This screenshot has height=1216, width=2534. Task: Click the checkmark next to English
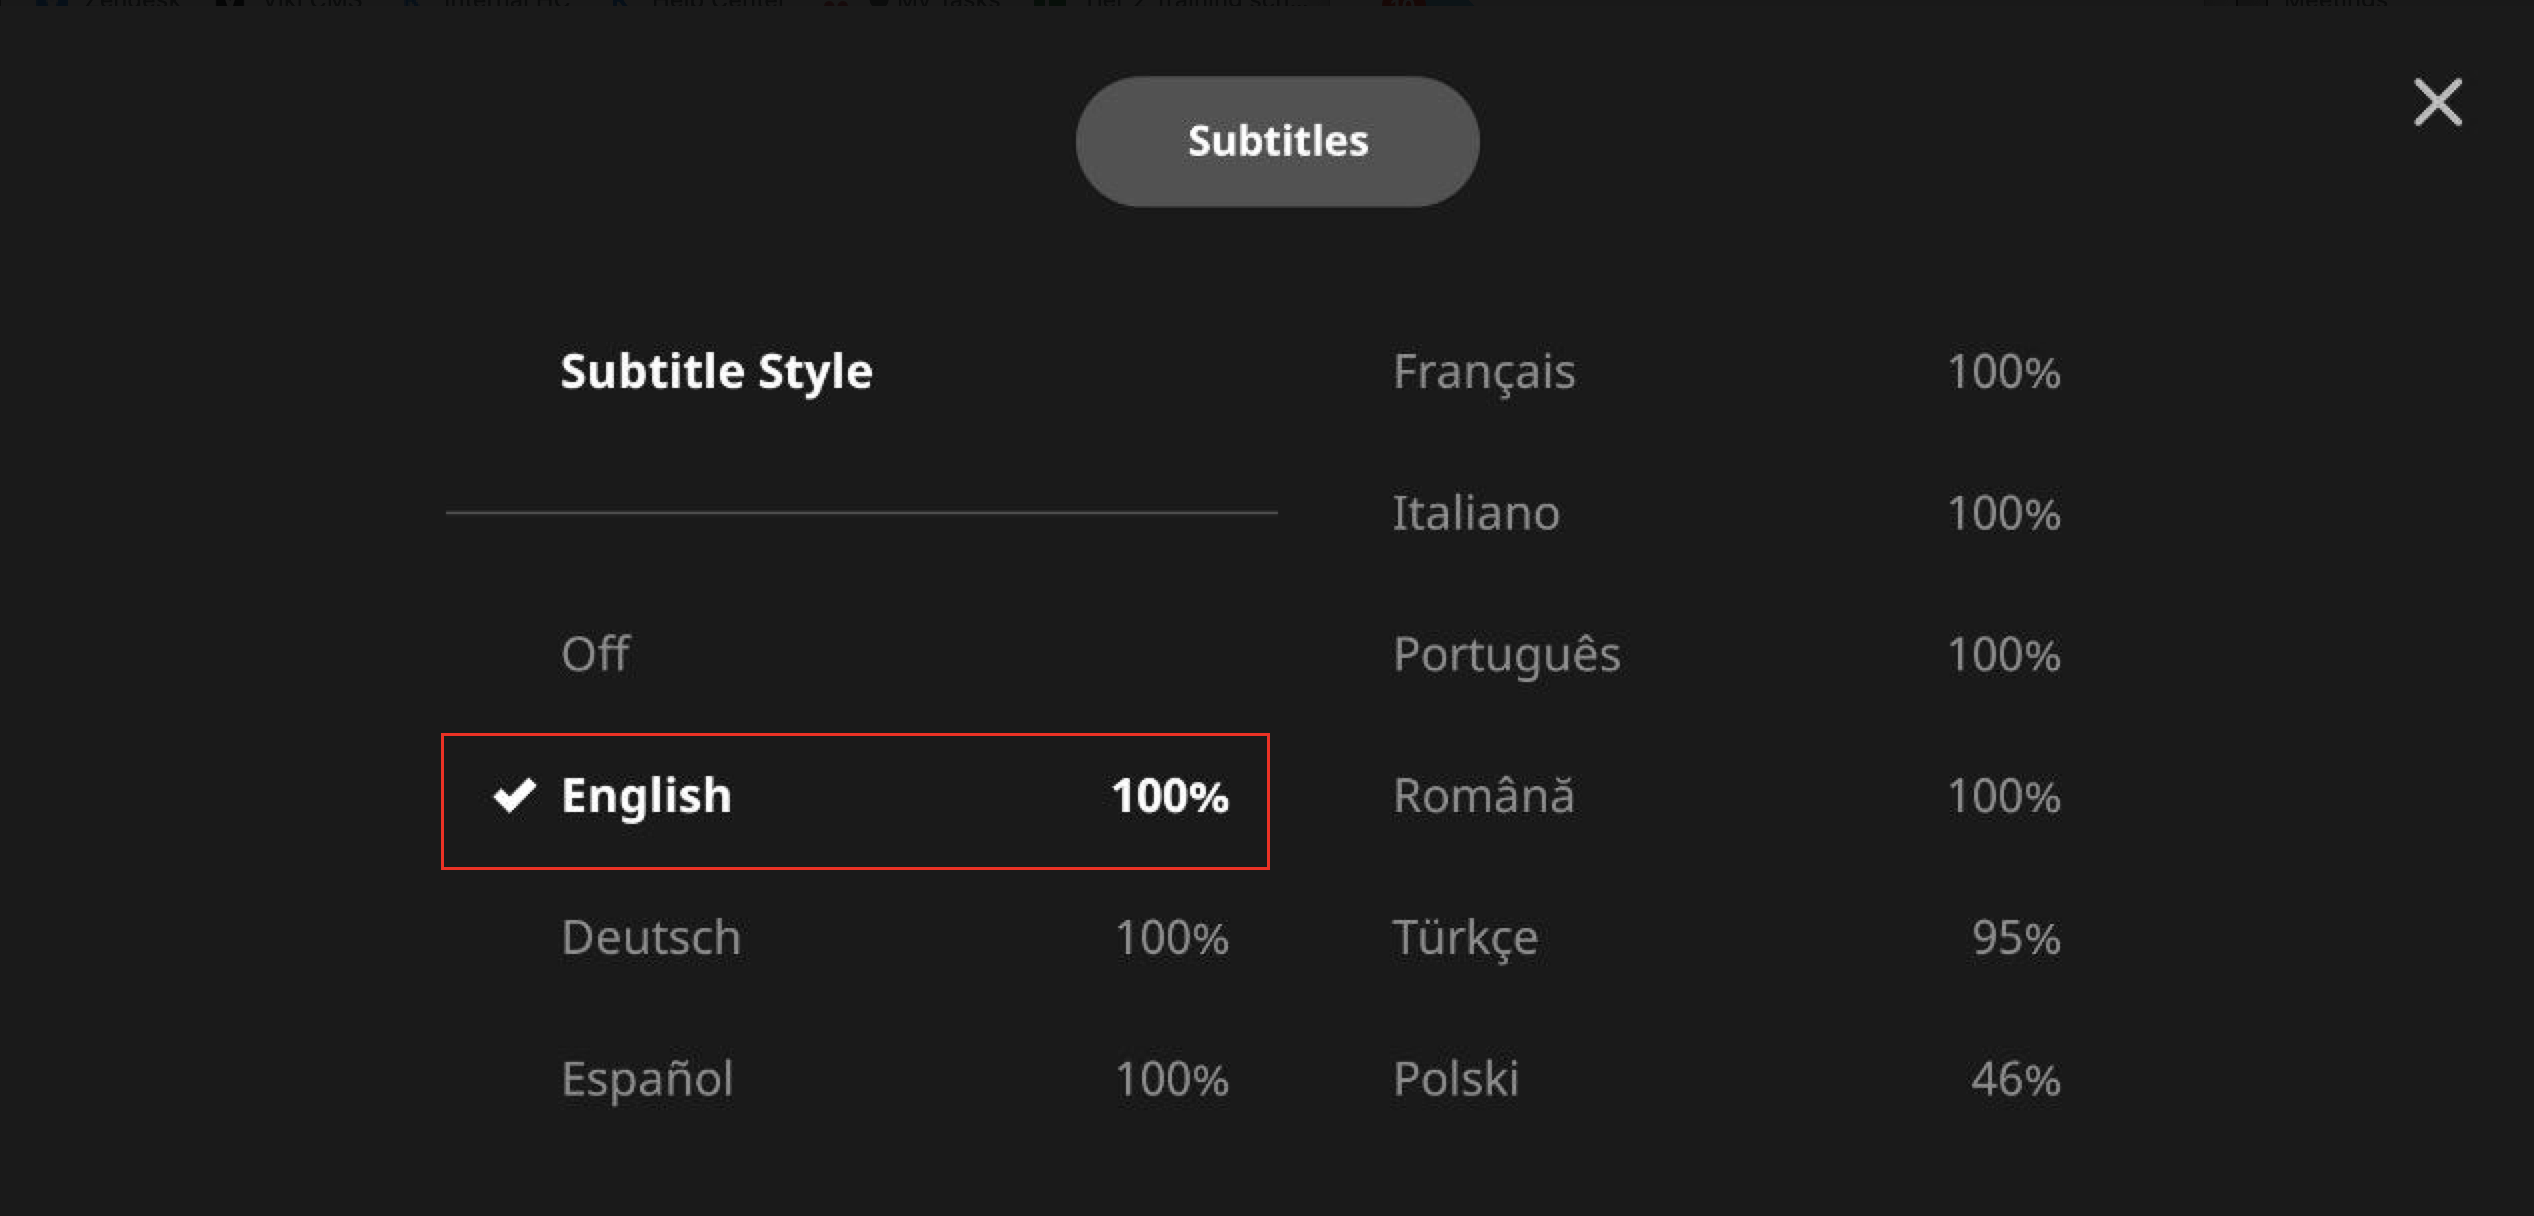point(515,796)
